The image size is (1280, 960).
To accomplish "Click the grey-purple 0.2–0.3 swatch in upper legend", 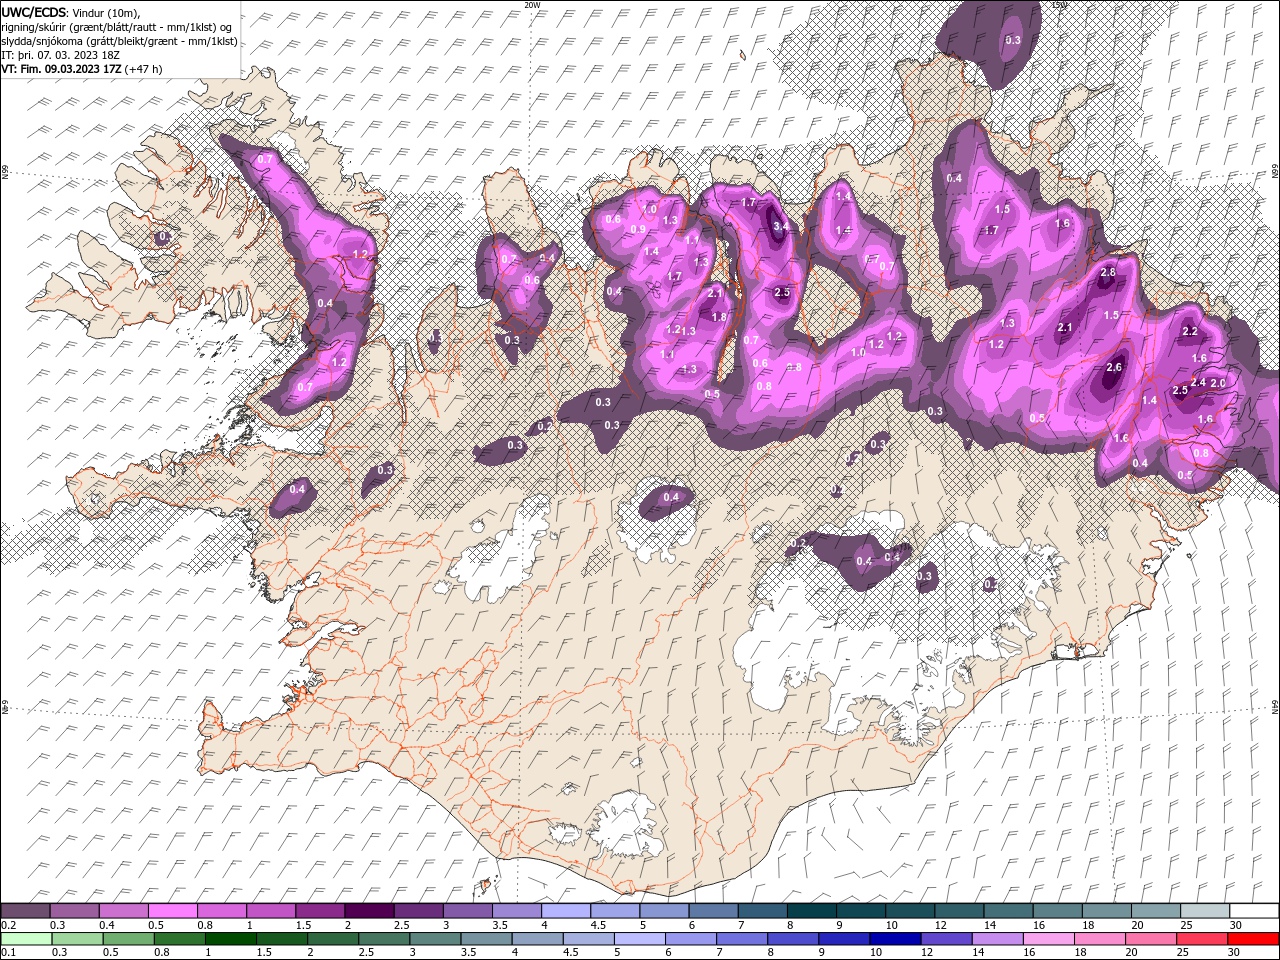I will pyautogui.click(x=26, y=911).
